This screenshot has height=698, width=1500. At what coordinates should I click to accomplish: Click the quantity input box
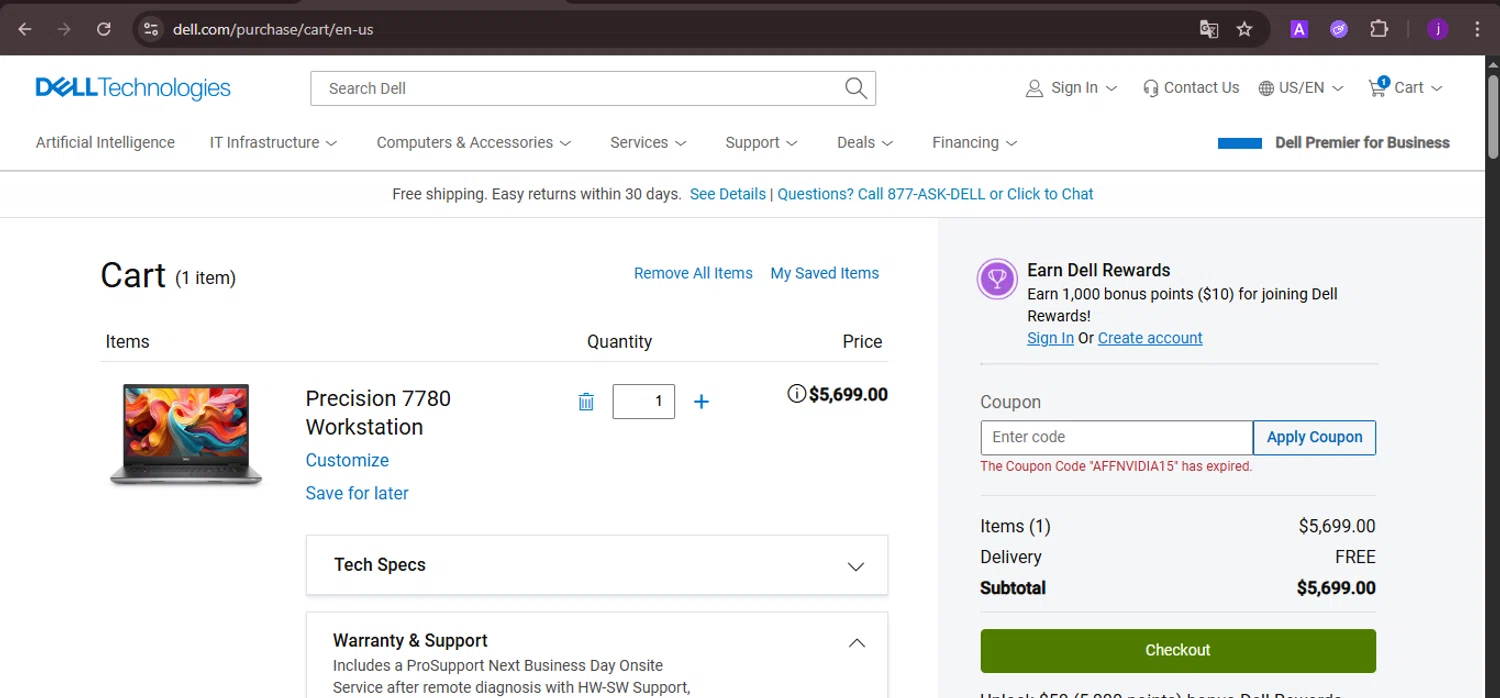(643, 401)
